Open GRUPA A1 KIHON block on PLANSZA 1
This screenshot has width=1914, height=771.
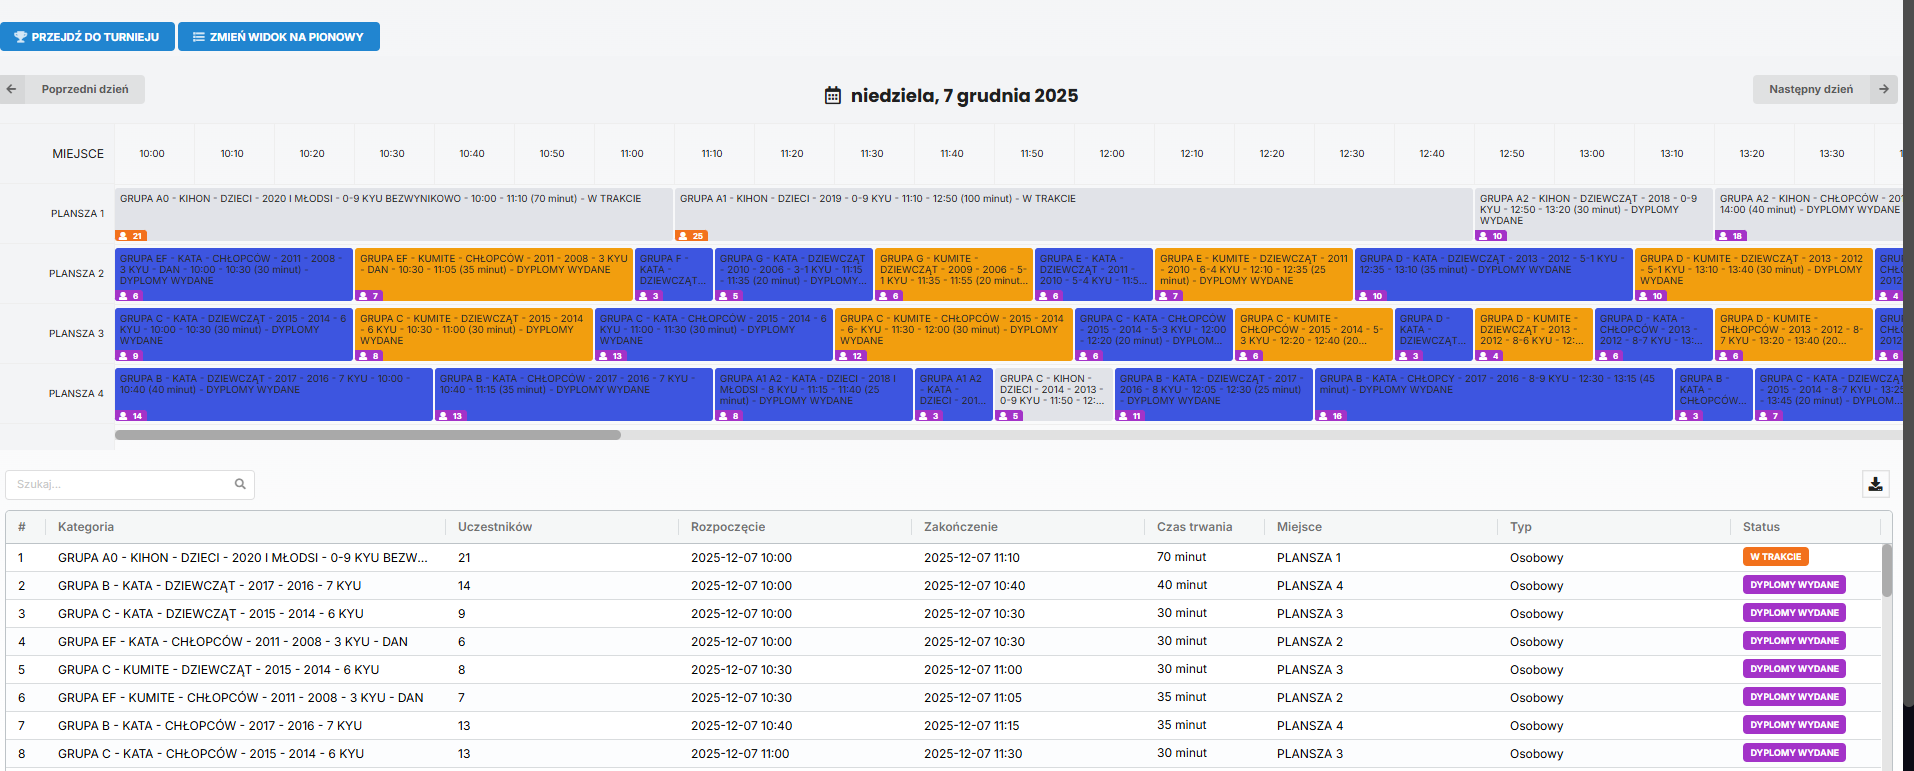tap(1074, 215)
